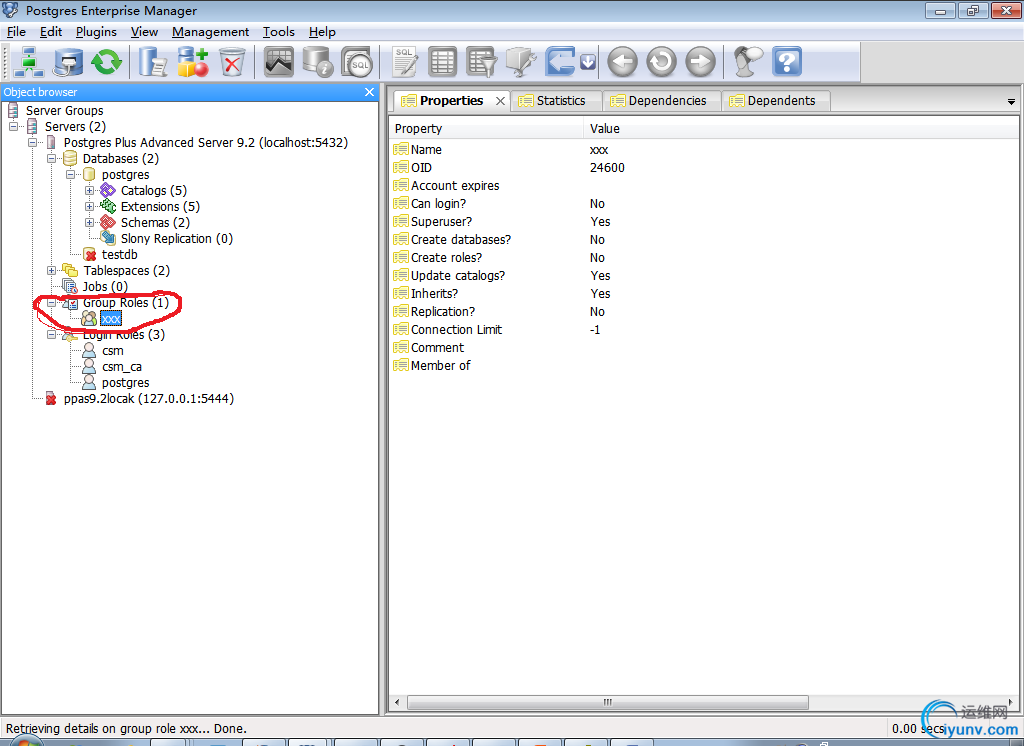Open filtered data view funnel icon
1024x746 pixels.
[x=482, y=62]
